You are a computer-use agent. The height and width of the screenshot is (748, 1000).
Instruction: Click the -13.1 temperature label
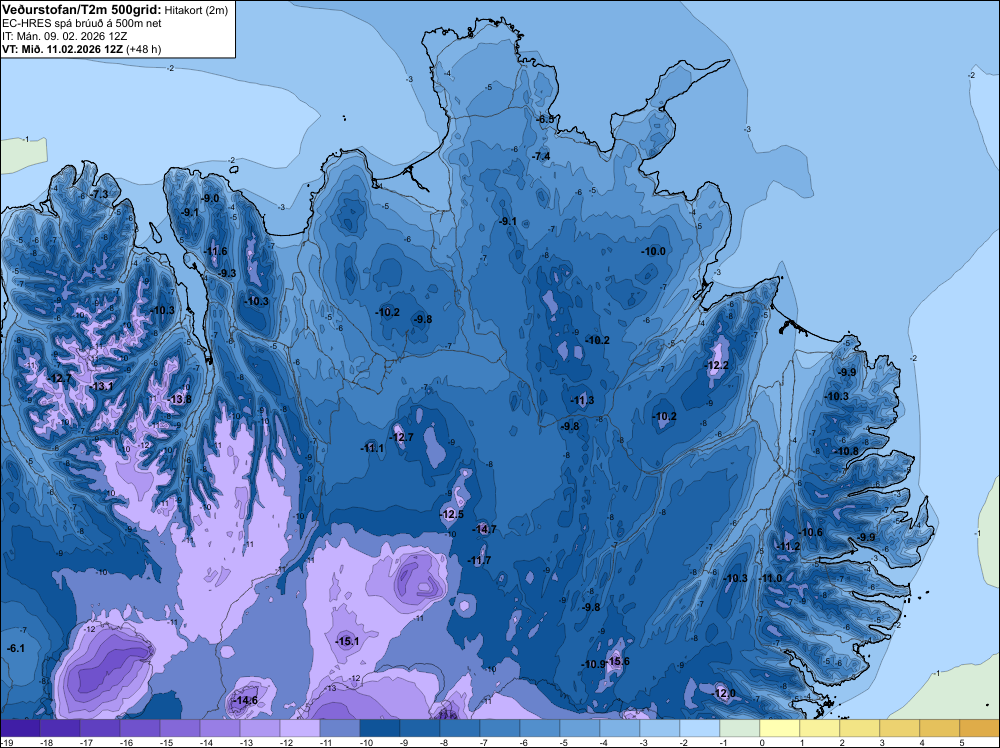click(x=102, y=386)
